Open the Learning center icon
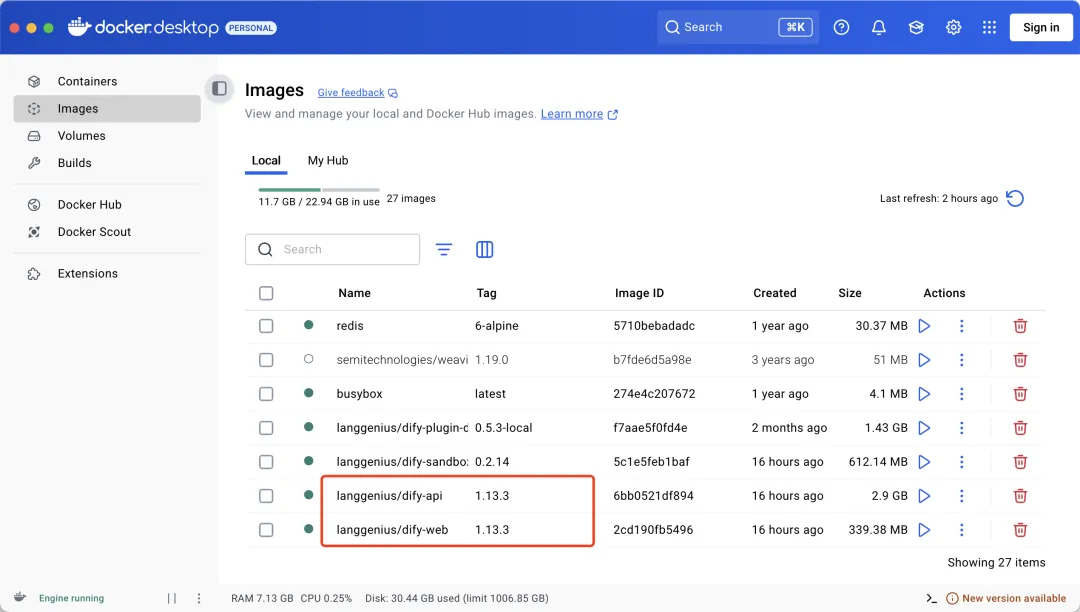The width and height of the screenshot is (1080, 612). (x=915, y=28)
